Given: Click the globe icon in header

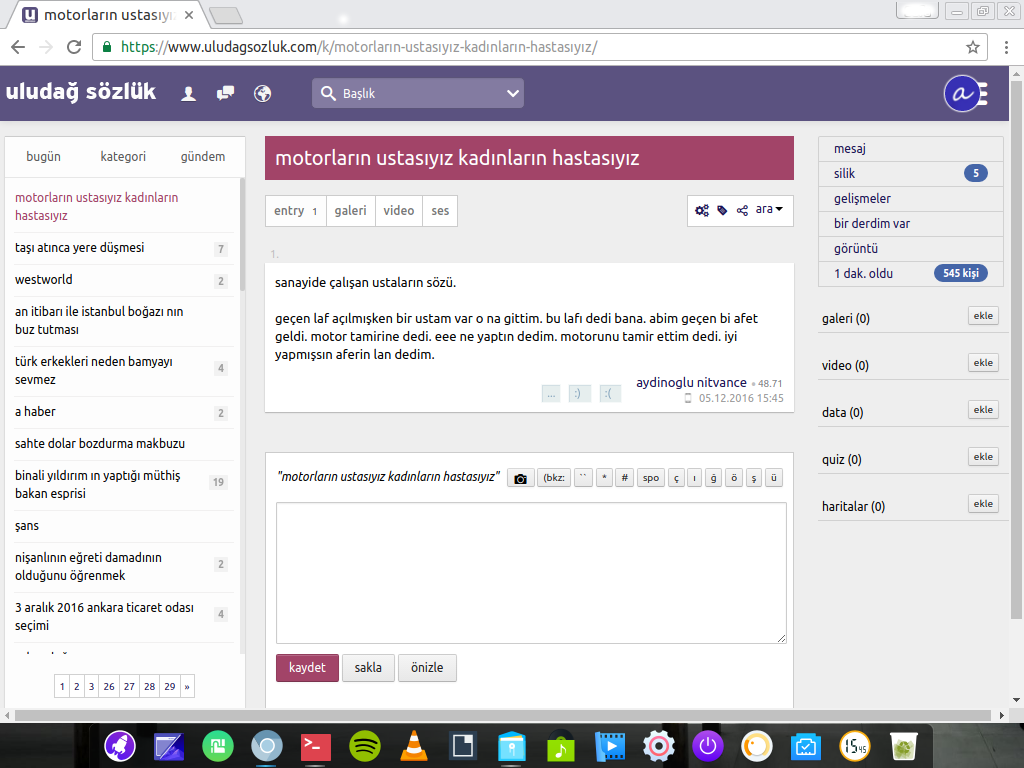Looking at the screenshot, I should click(263, 93).
